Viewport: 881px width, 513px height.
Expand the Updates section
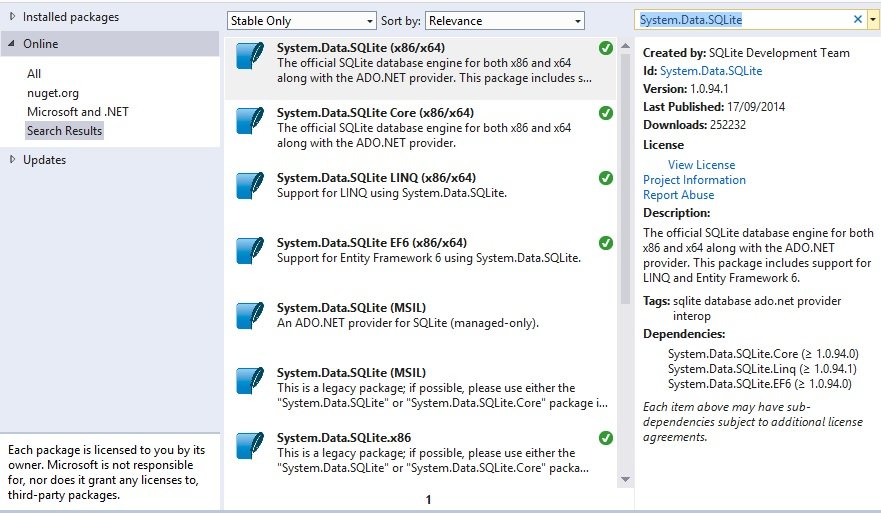click(12, 160)
